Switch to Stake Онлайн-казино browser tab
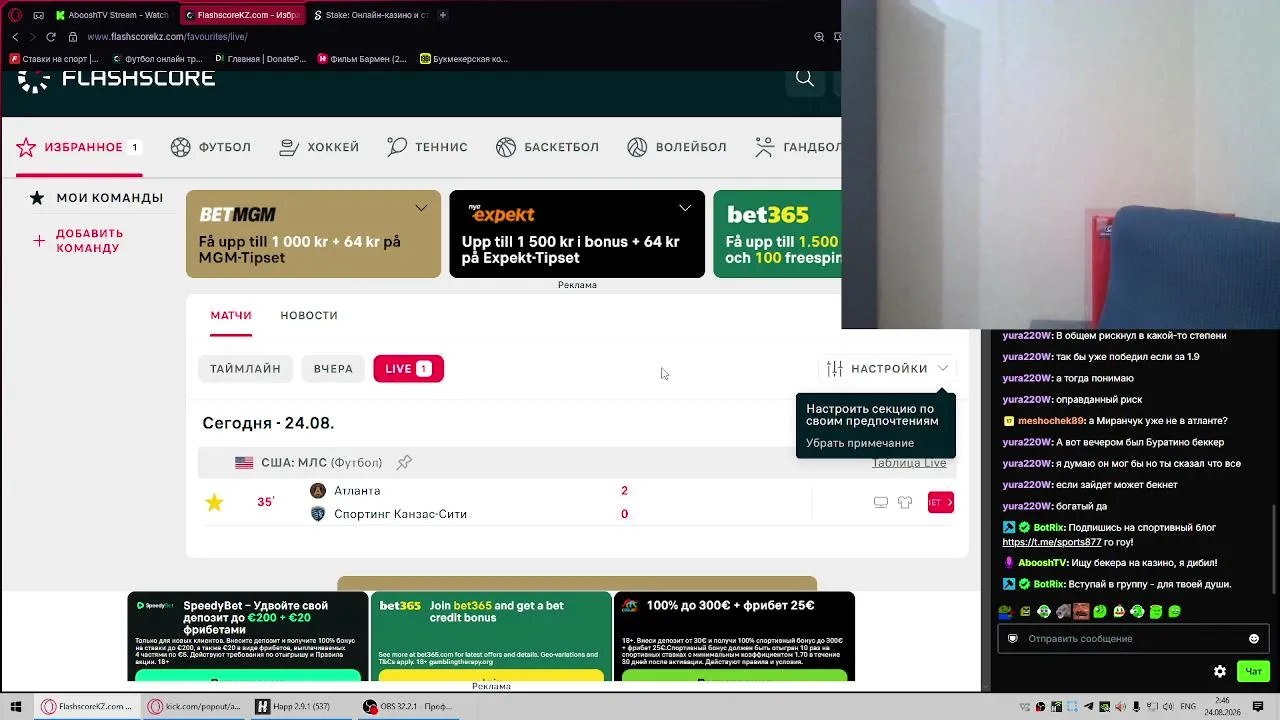 [371, 15]
